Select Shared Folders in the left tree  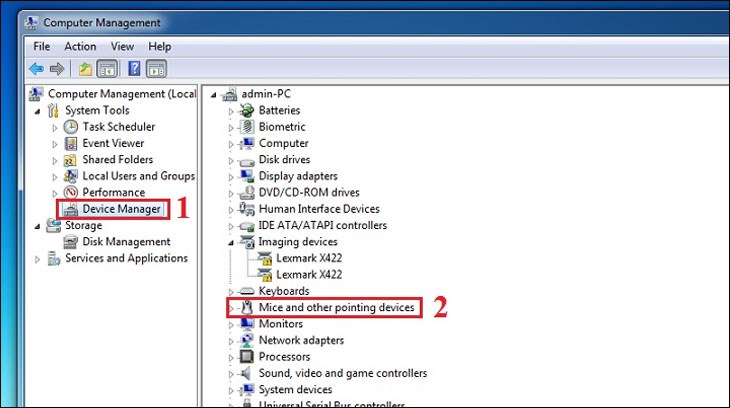coord(117,160)
